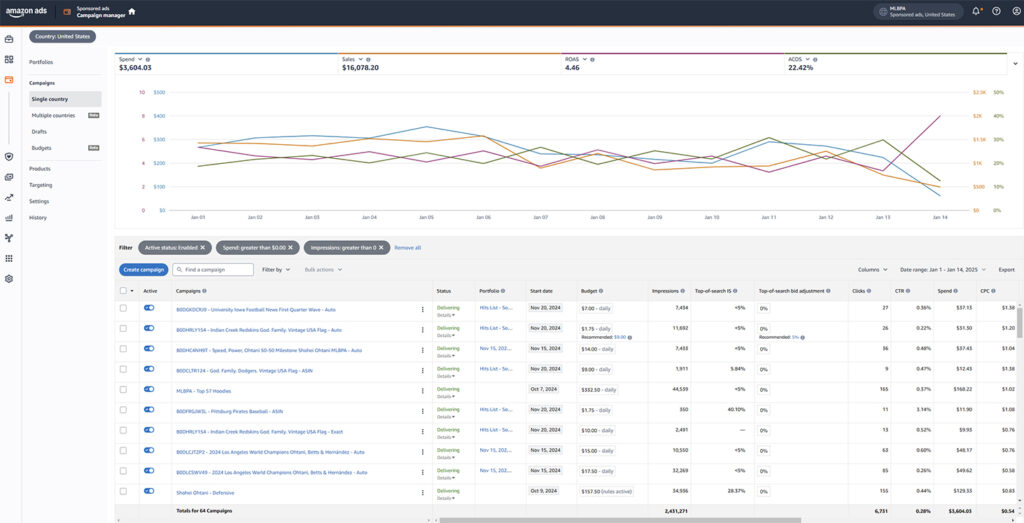The image size is (1024, 523).
Task: Show info icon beside Spend metric title
Action: tap(148, 59)
